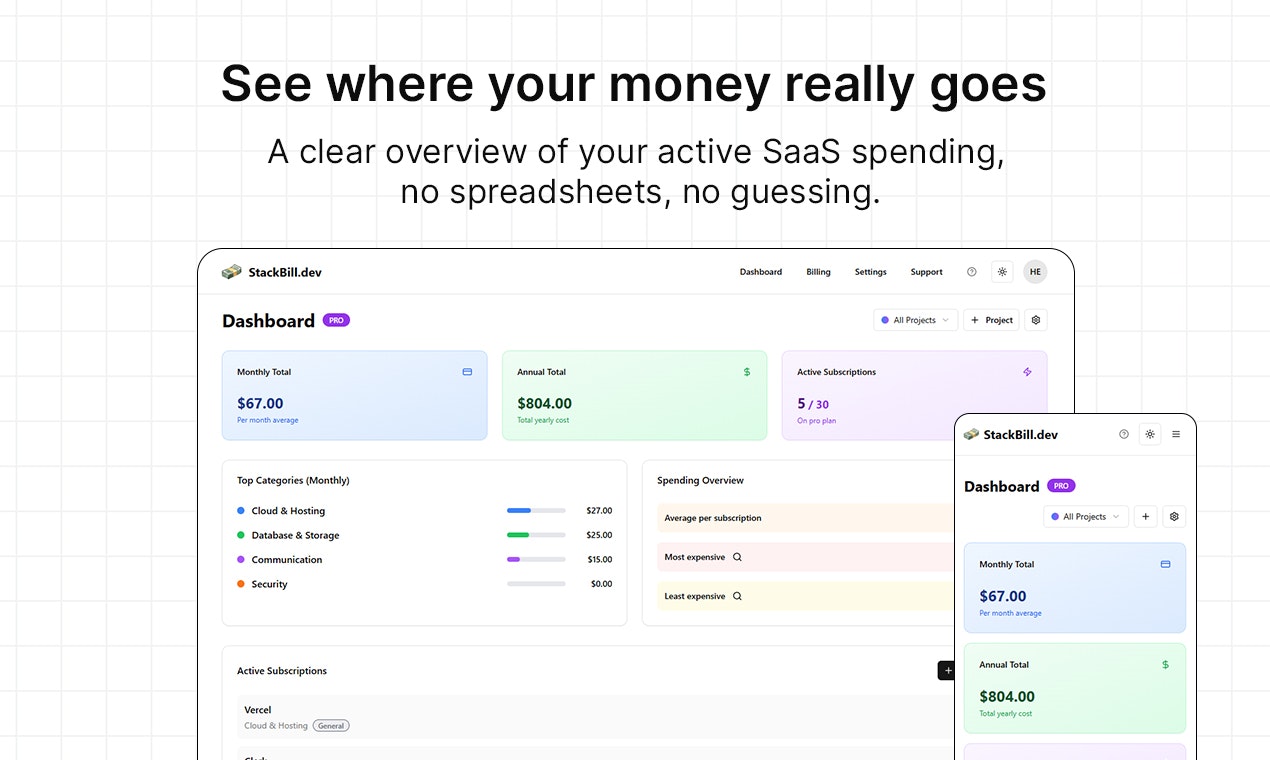Select the Vercel subscription row

(596, 717)
